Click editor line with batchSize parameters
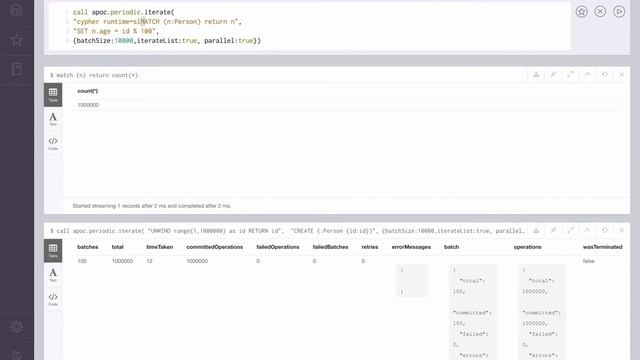This screenshot has width=640, height=360. [167, 40]
